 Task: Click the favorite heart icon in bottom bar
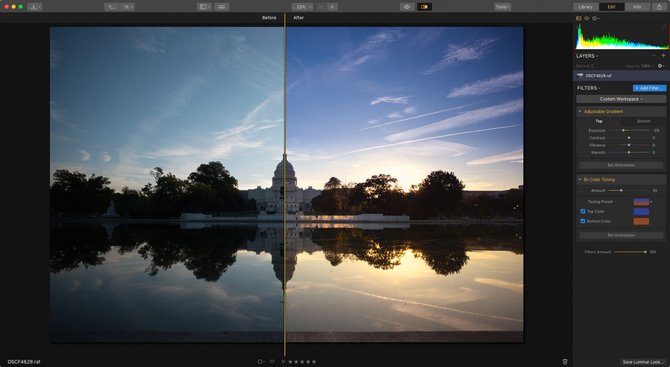tap(272, 361)
